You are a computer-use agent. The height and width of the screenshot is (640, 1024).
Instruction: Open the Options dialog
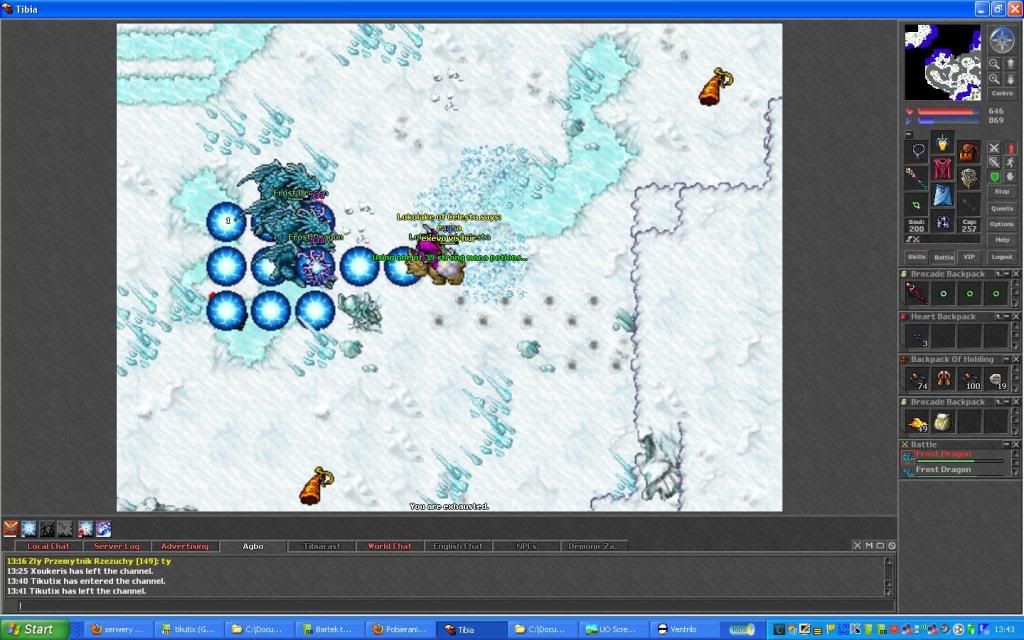click(x=1002, y=224)
